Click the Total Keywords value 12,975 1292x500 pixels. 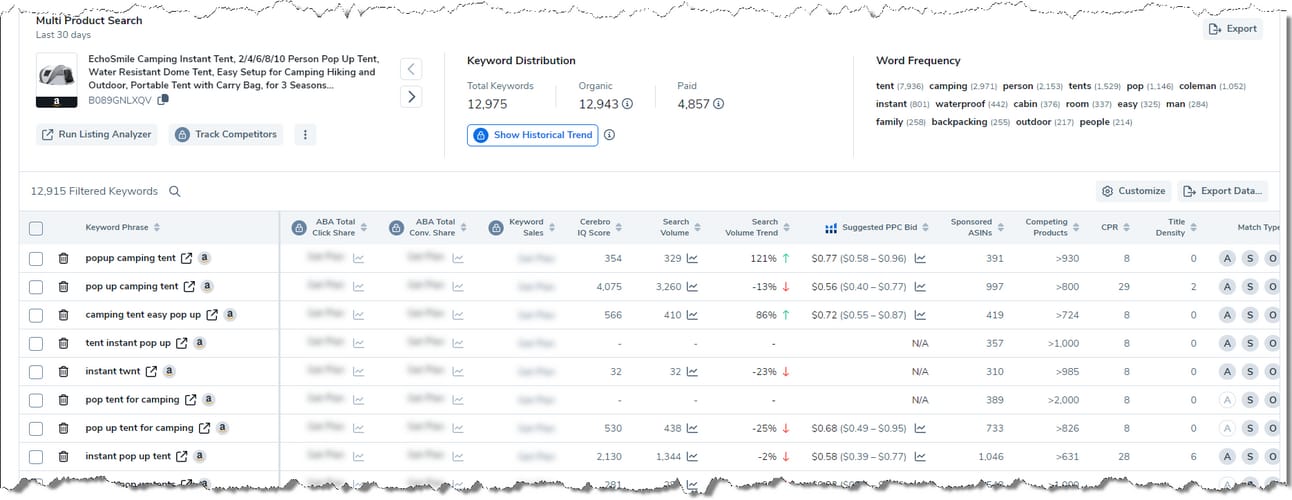point(487,104)
